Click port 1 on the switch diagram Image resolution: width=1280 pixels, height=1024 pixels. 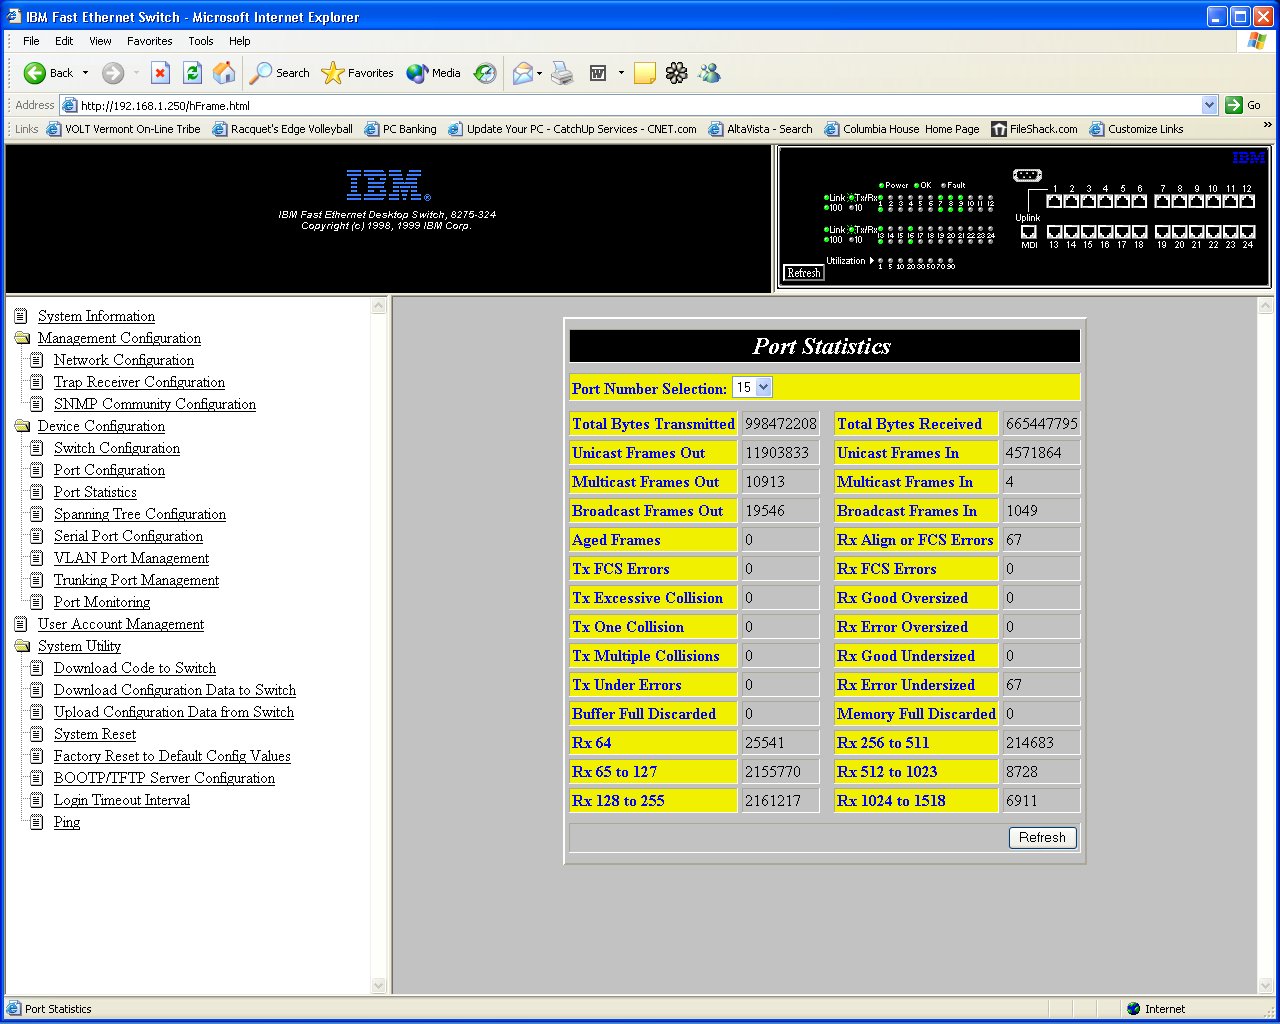1054,201
